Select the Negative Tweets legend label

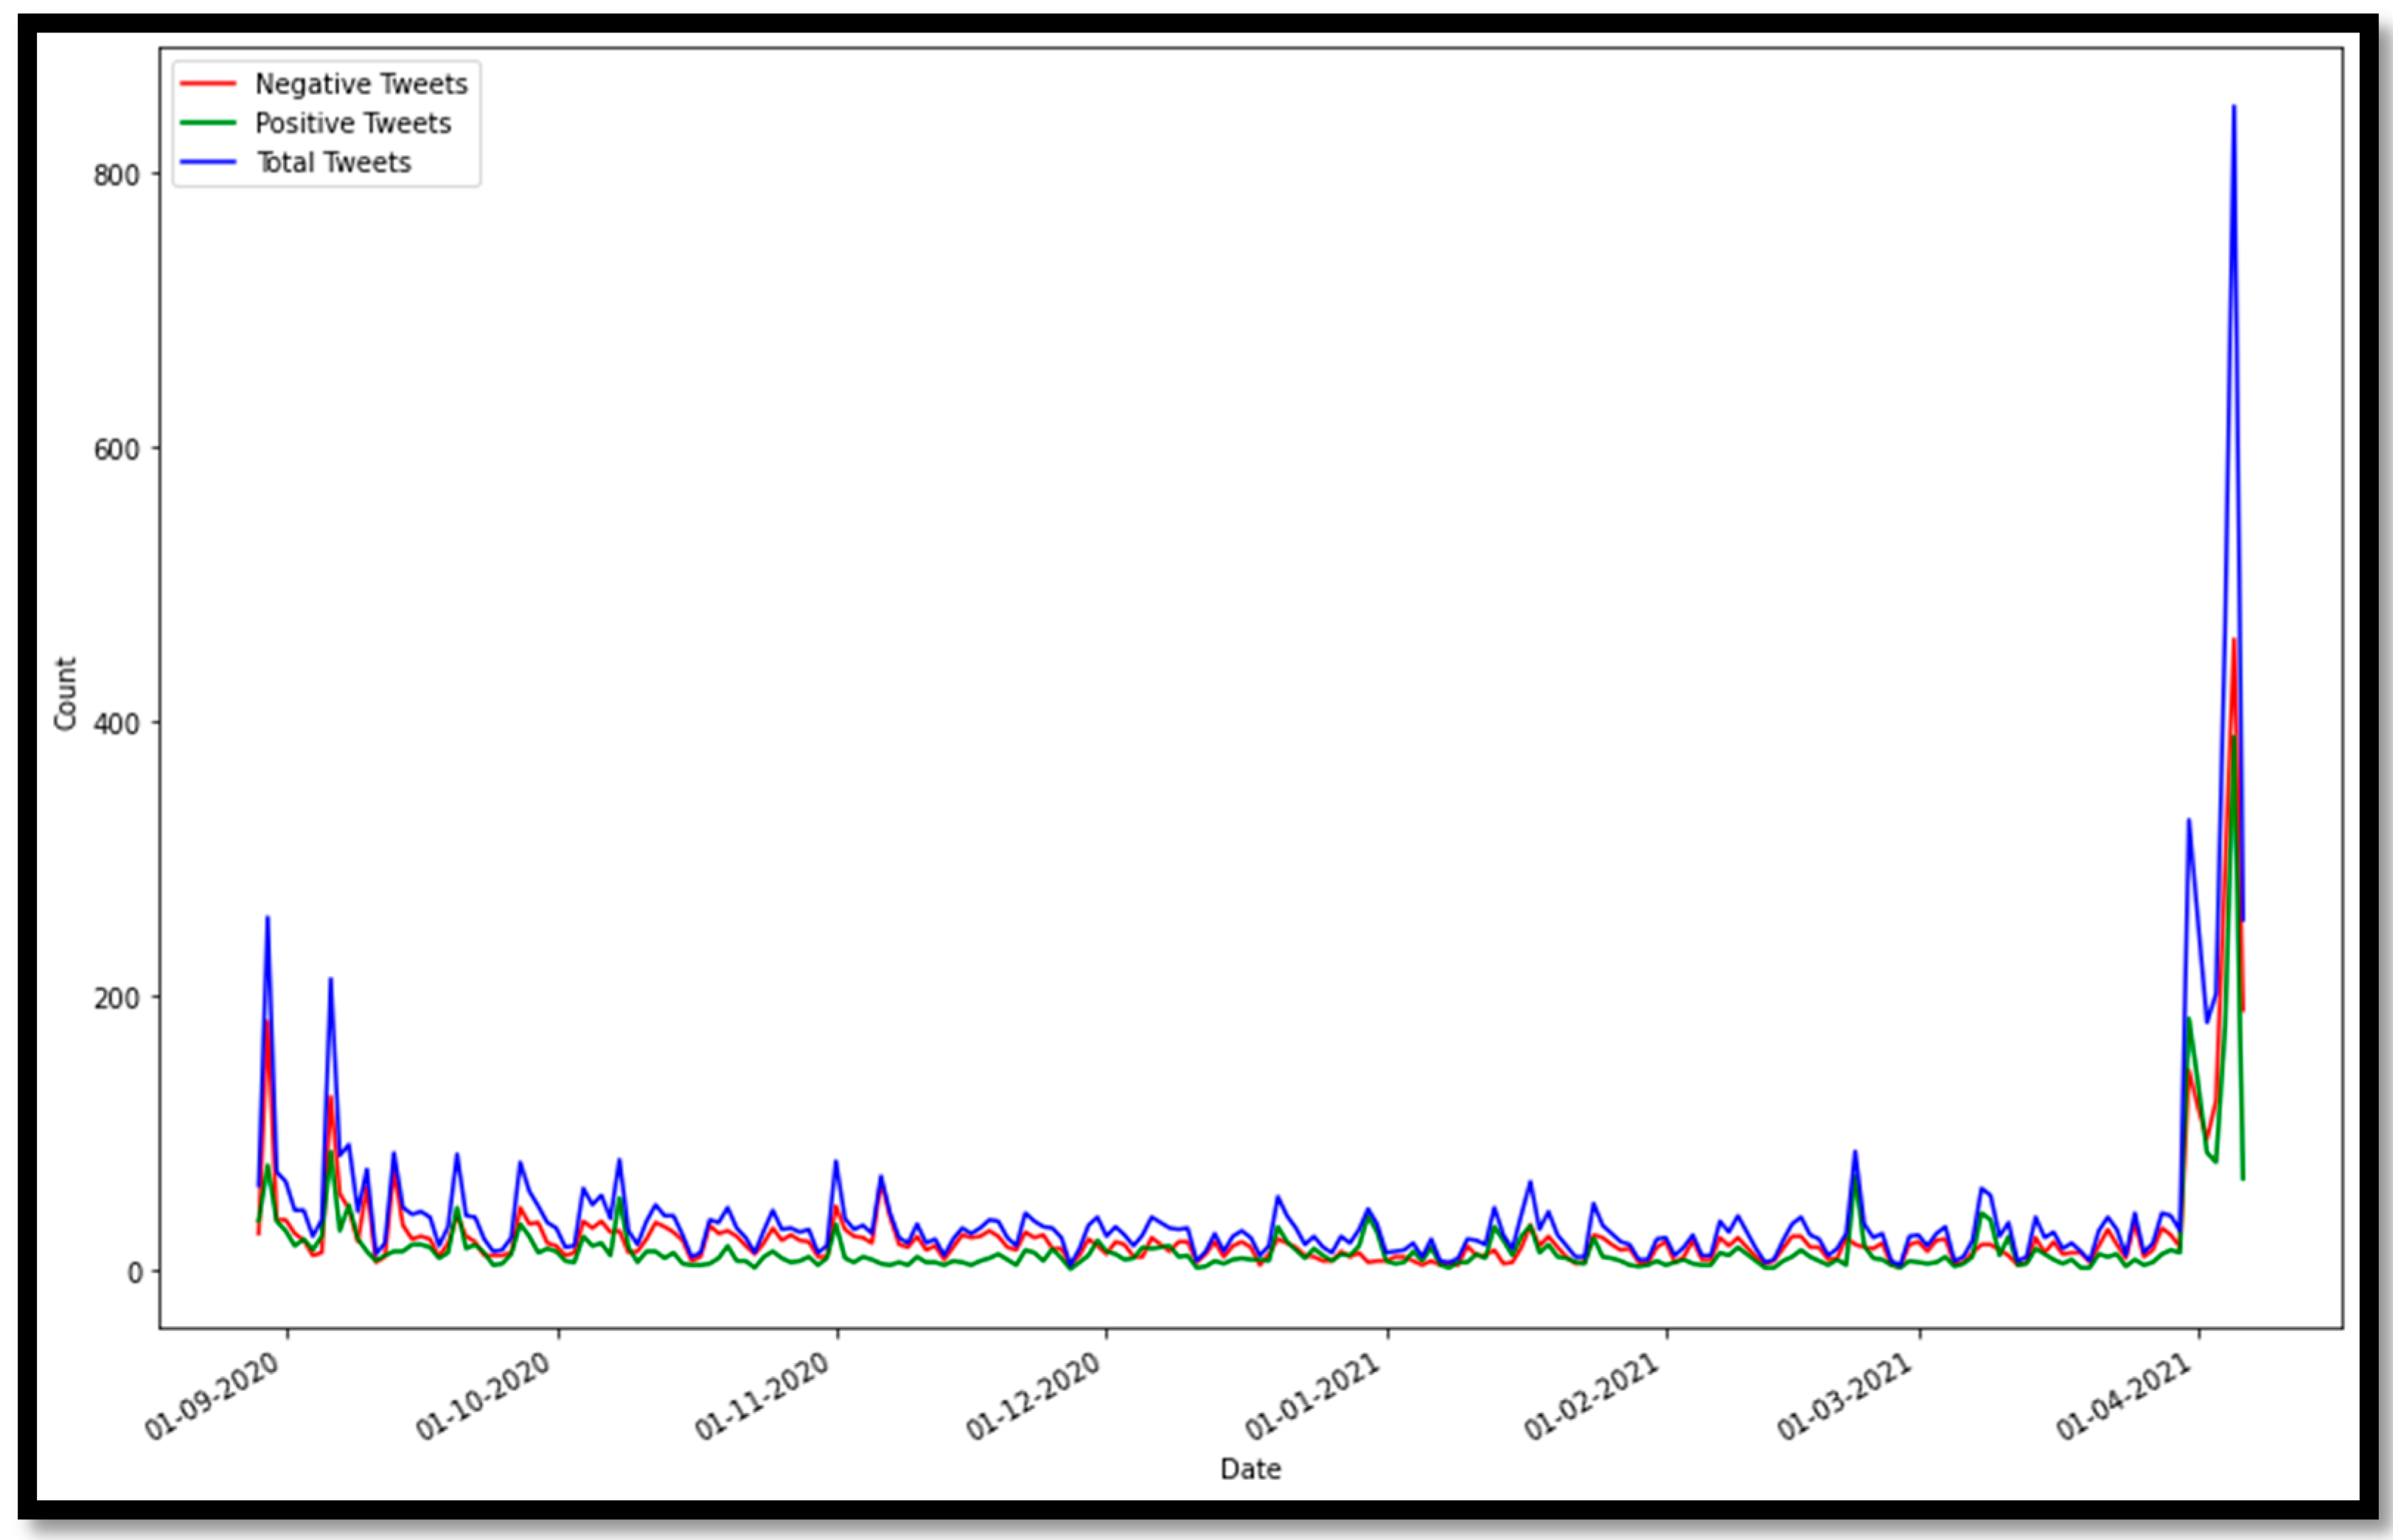tap(361, 84)
